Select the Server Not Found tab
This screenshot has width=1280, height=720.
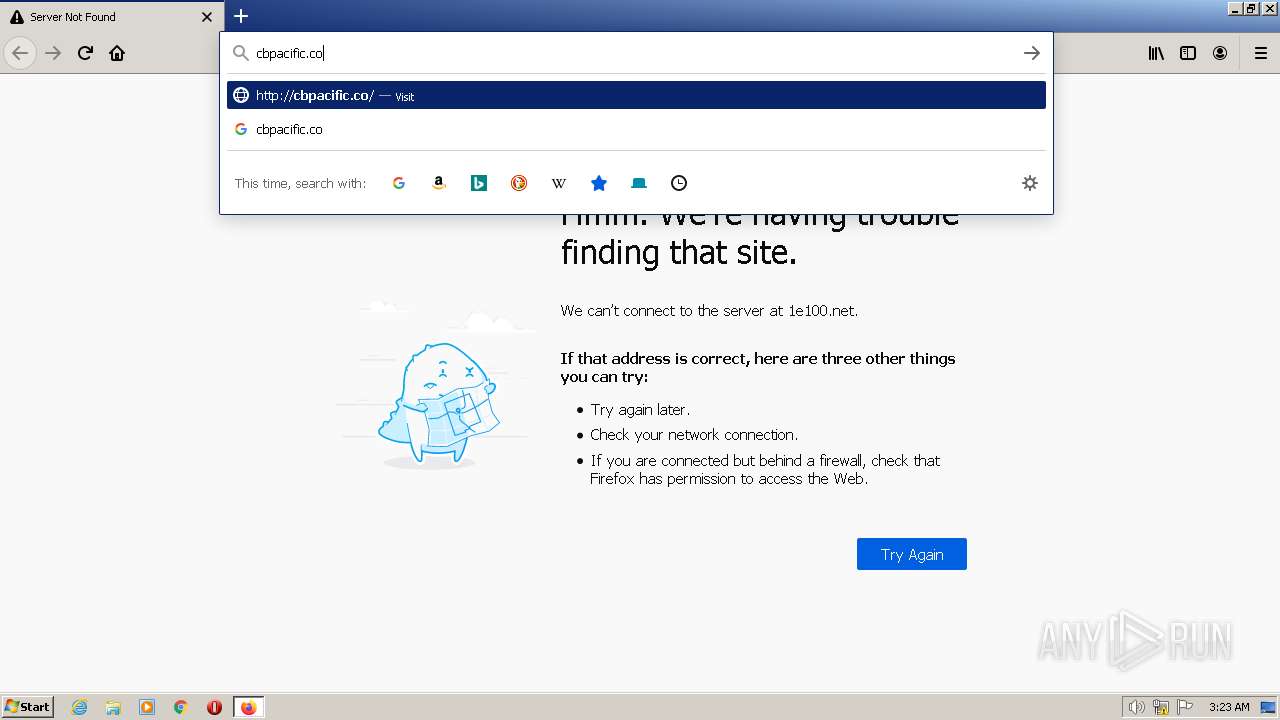coord(110,17)
